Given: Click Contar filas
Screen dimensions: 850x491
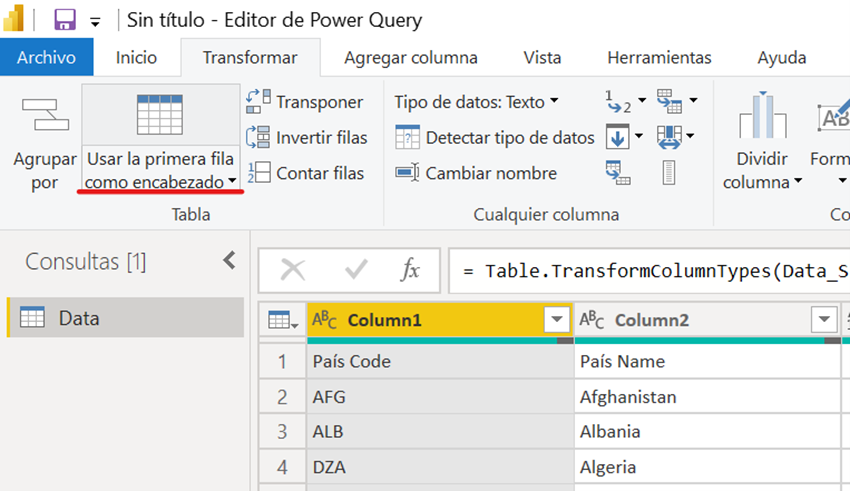Looking at the screenshot, I should point(305,173).
